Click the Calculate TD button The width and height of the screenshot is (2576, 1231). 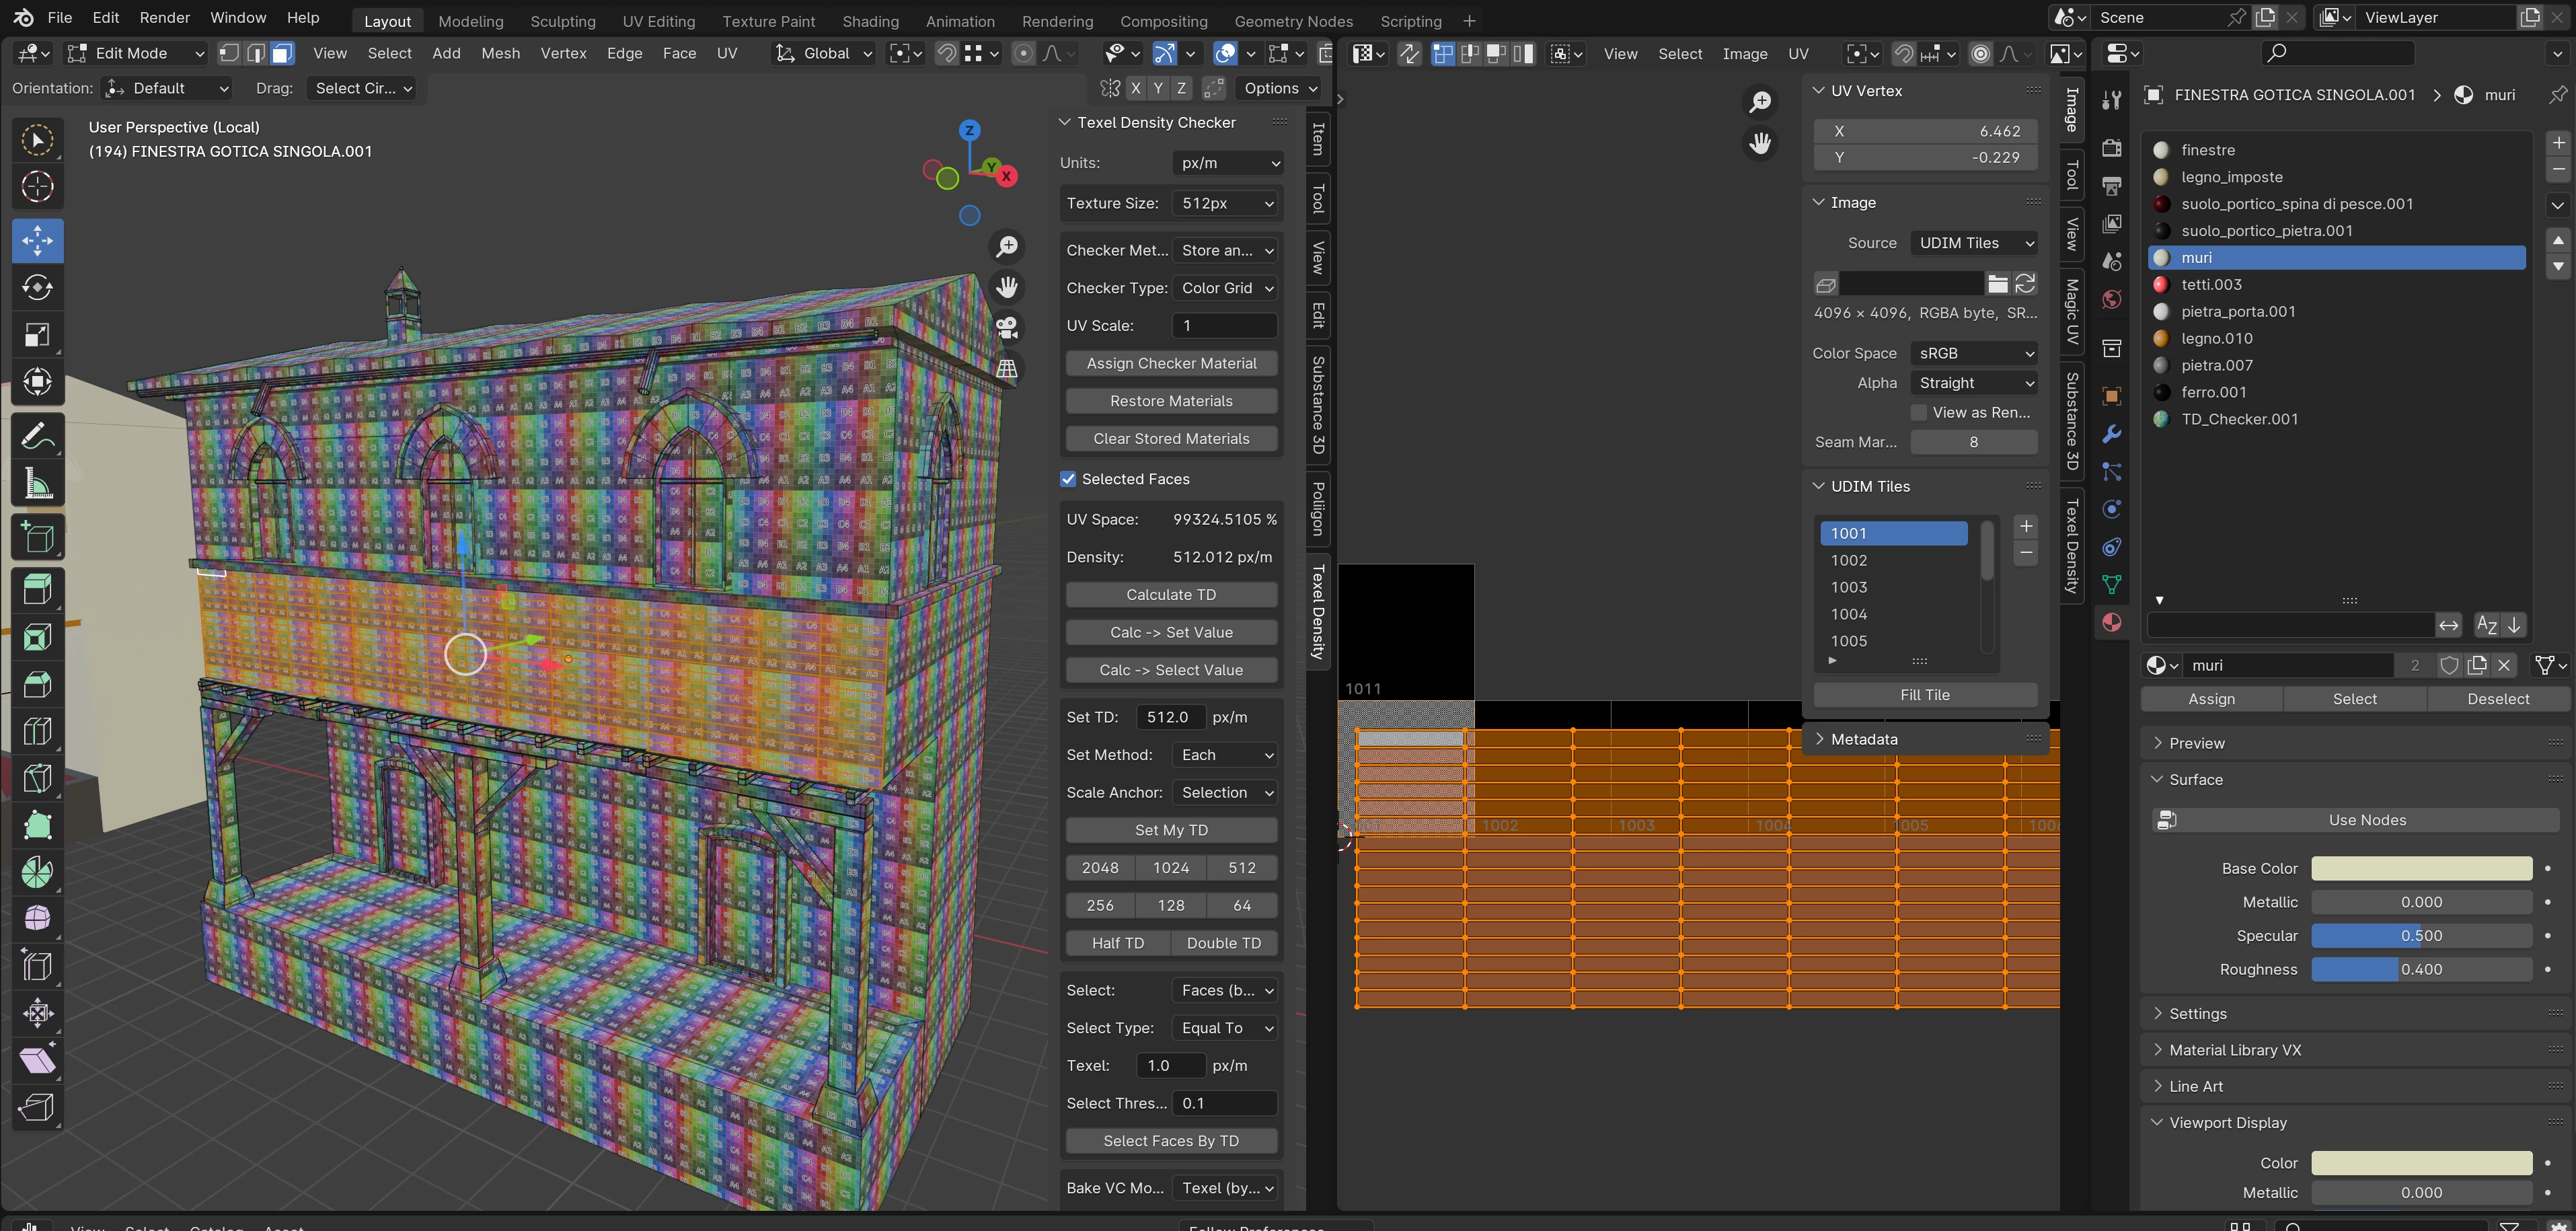click(x=1170, y=595)
